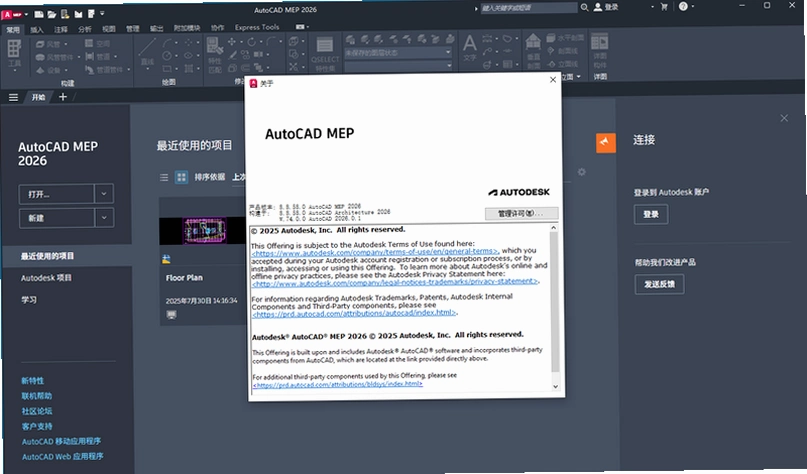807x474 pixels.
Task: Select the 管道管件 (Pipe fitting) tool
Action: tap(104, 70)
